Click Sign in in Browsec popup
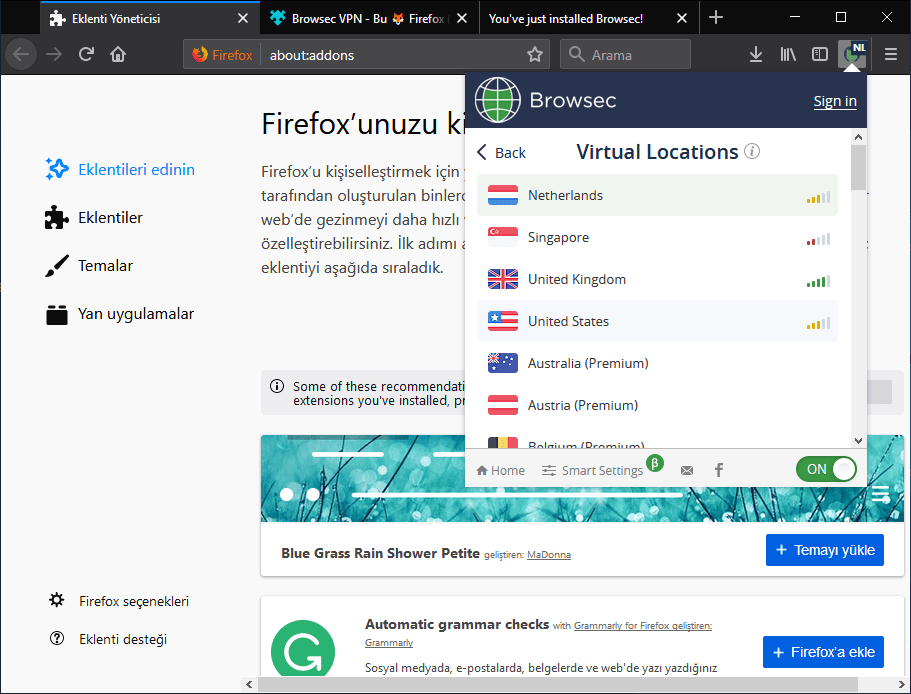The height and width of the screenshot is (694, 911). click(835, 101)
